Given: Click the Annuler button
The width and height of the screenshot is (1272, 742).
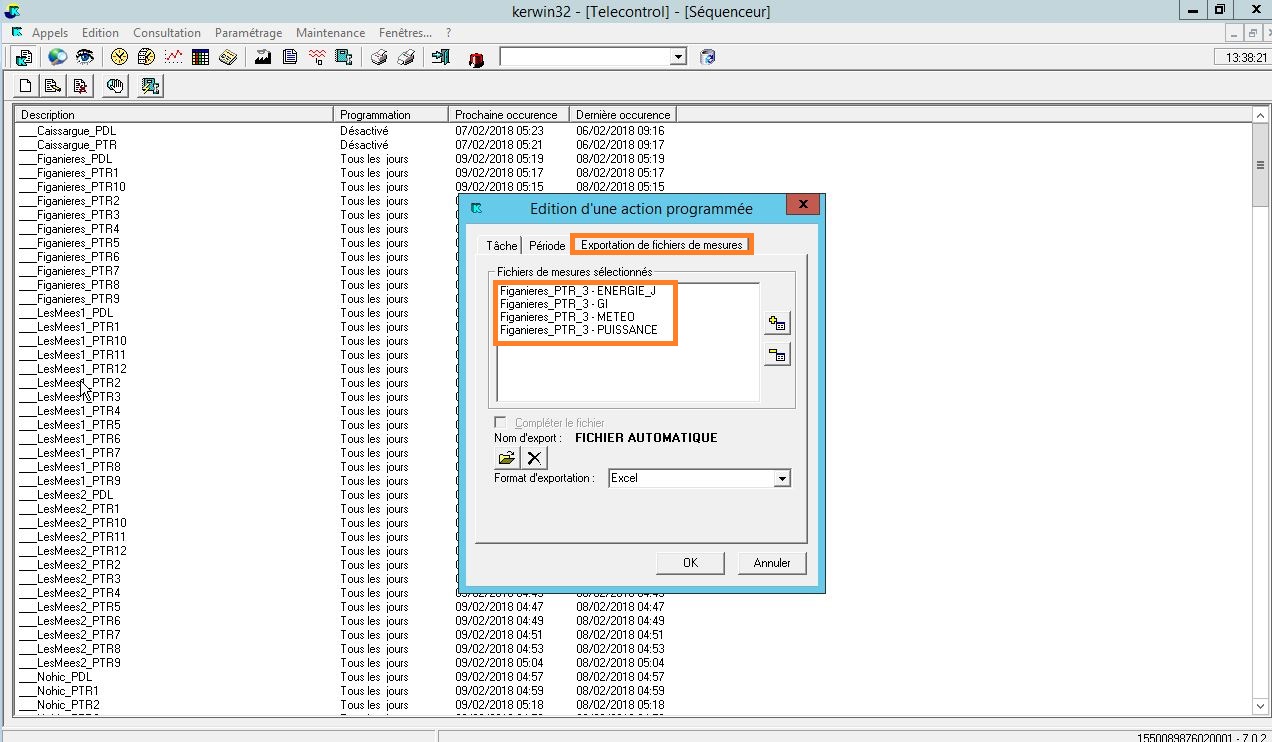Looking at the screenshot, I should [x=771, y=563].
